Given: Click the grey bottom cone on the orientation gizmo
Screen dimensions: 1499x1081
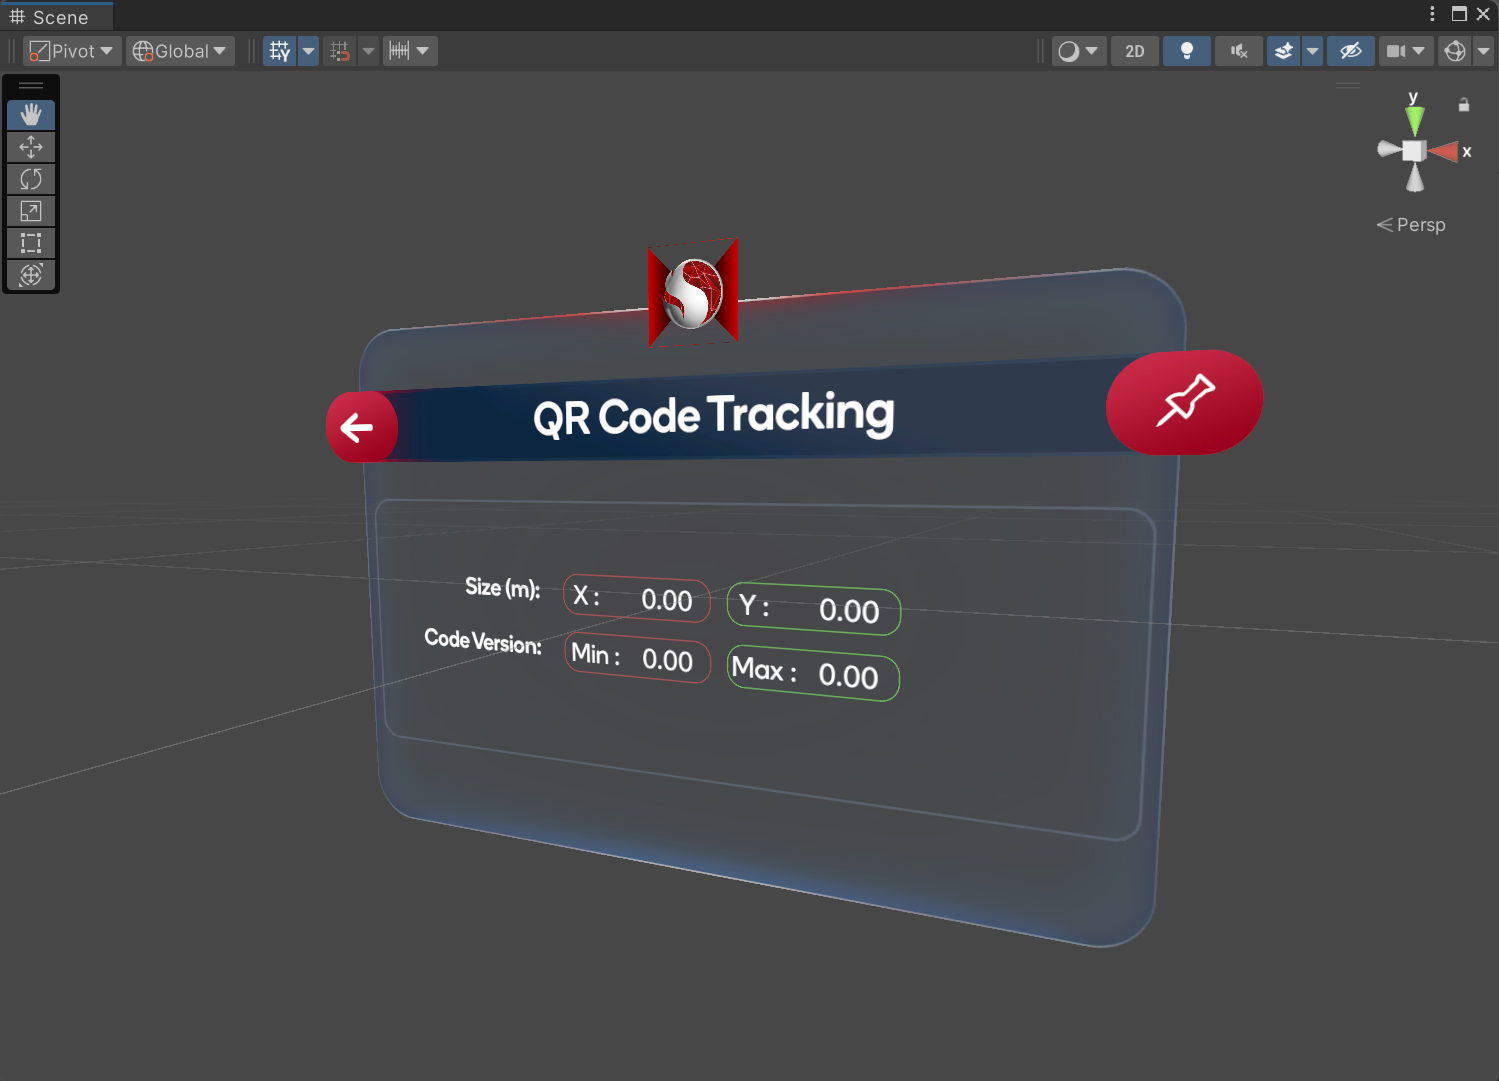Looking at the screenshot, I should click(x=1415, y=178).
